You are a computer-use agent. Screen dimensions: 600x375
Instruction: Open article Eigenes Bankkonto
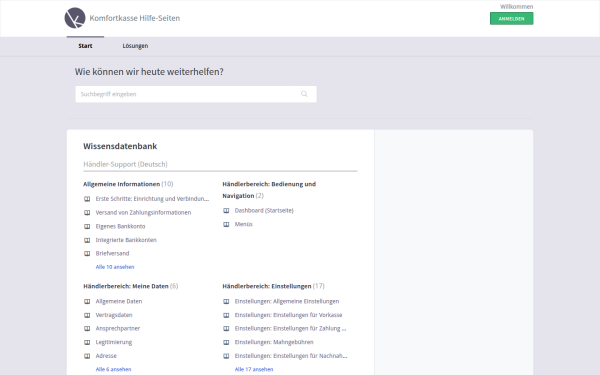[x=120, y=226]
